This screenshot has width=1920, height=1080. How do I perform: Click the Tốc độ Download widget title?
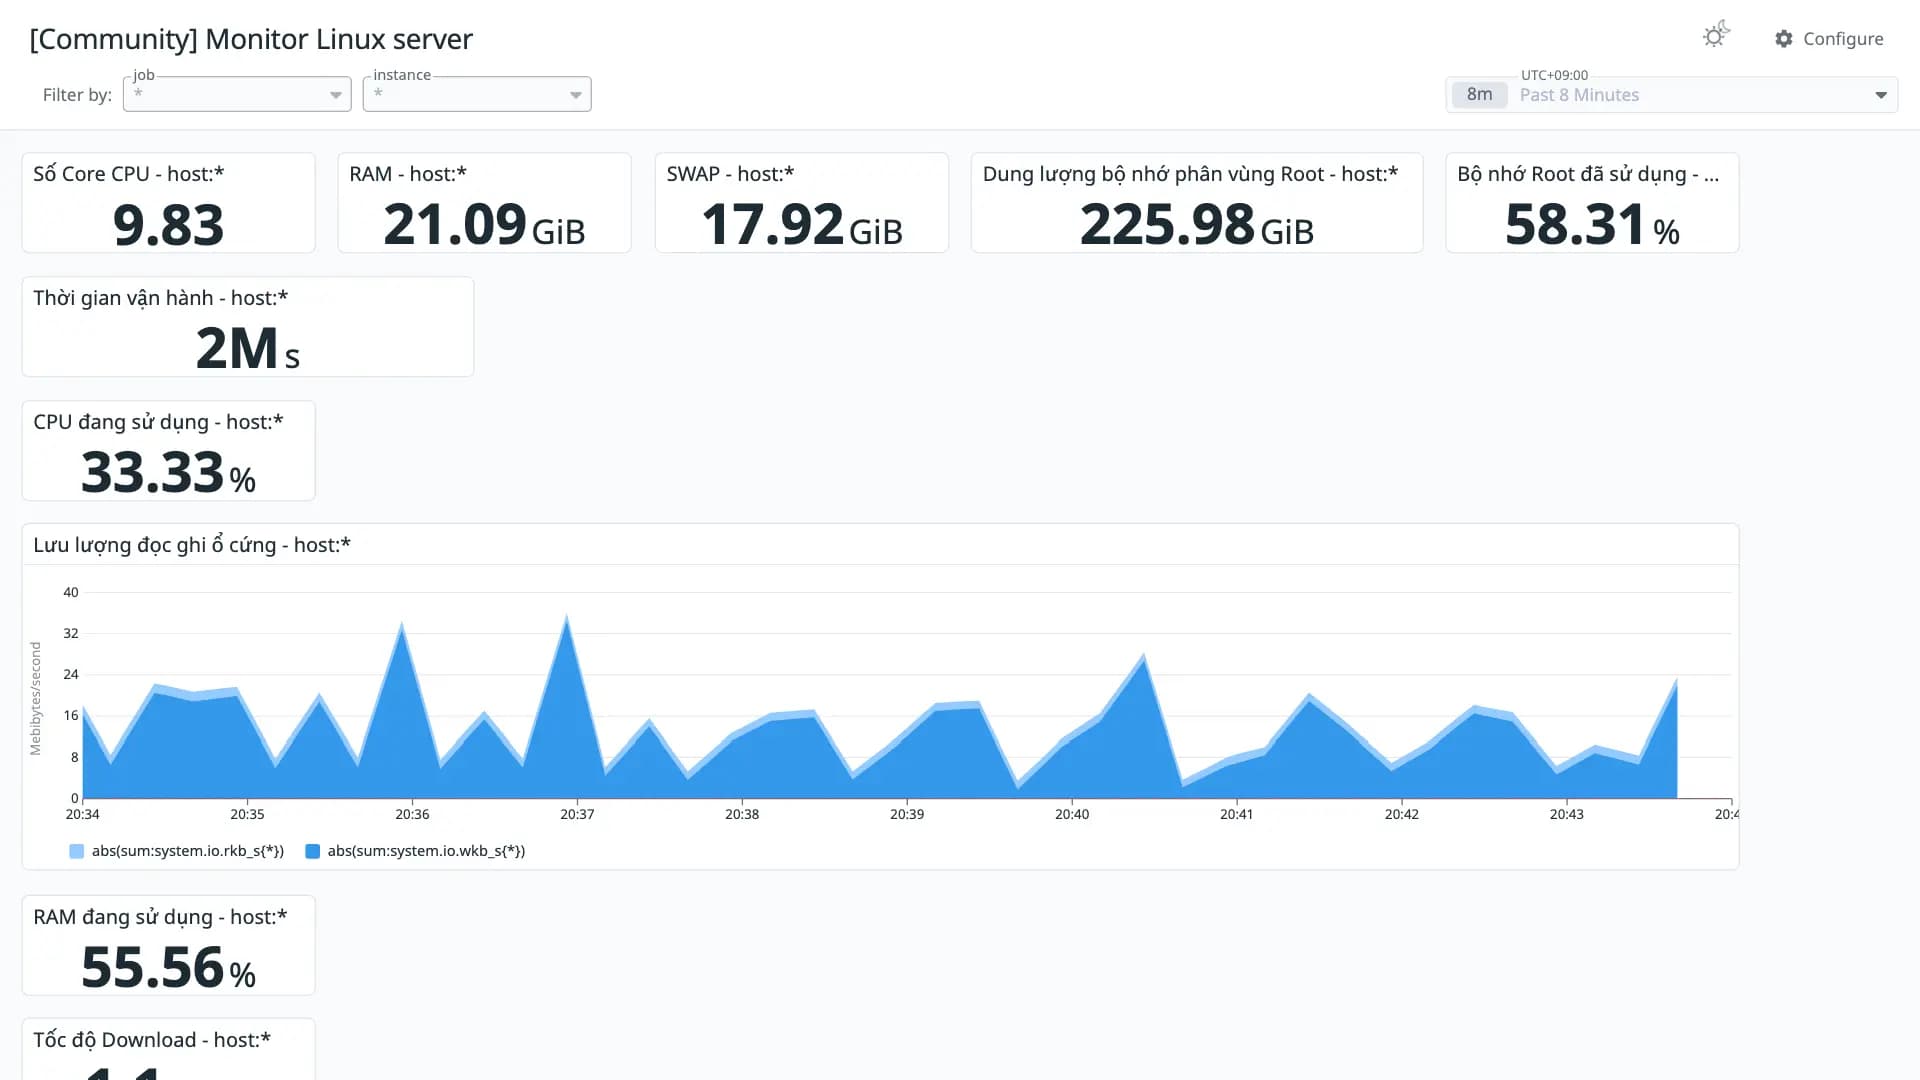(152, 1040)
